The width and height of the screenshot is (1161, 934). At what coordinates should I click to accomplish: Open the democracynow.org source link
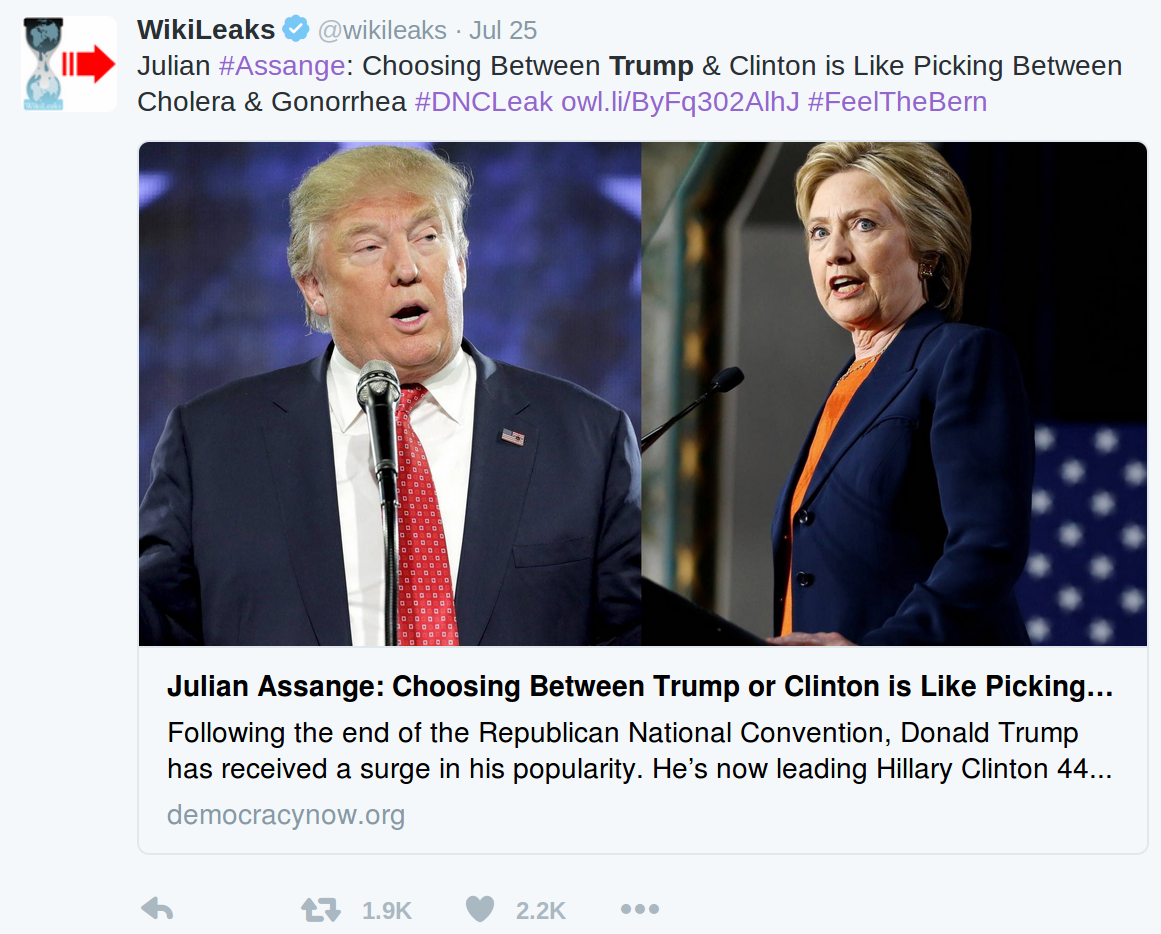click(x=286, y=815)
